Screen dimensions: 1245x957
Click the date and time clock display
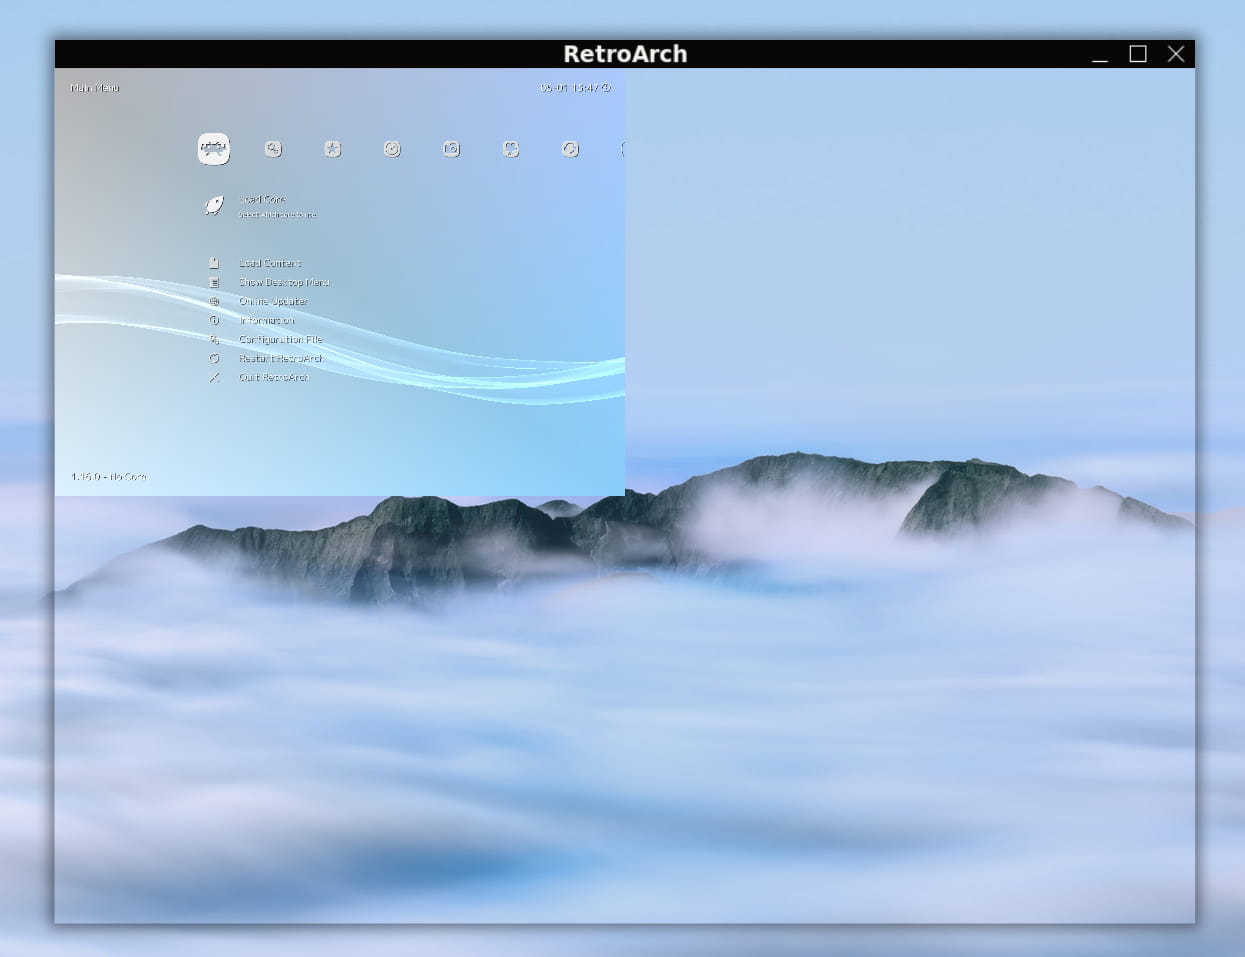click(x=575, y=88)
